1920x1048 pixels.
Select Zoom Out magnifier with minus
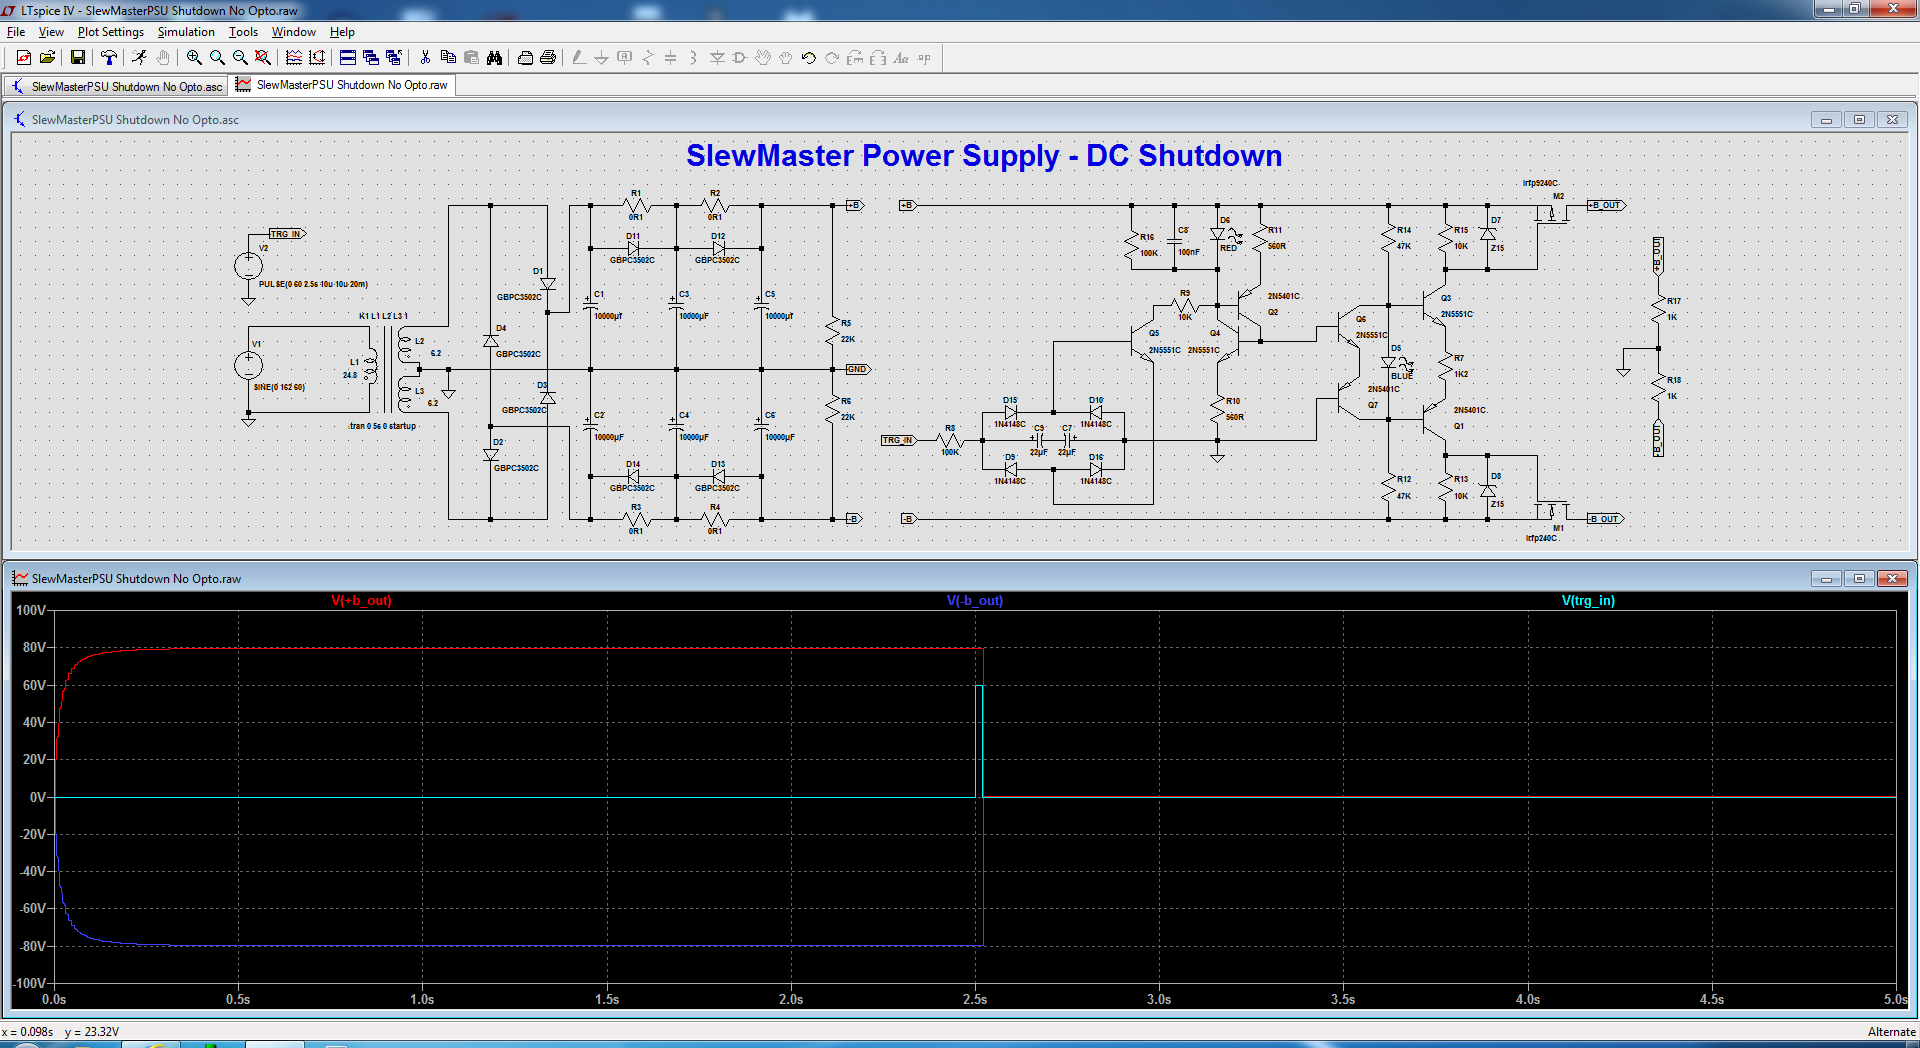(240, 58)
